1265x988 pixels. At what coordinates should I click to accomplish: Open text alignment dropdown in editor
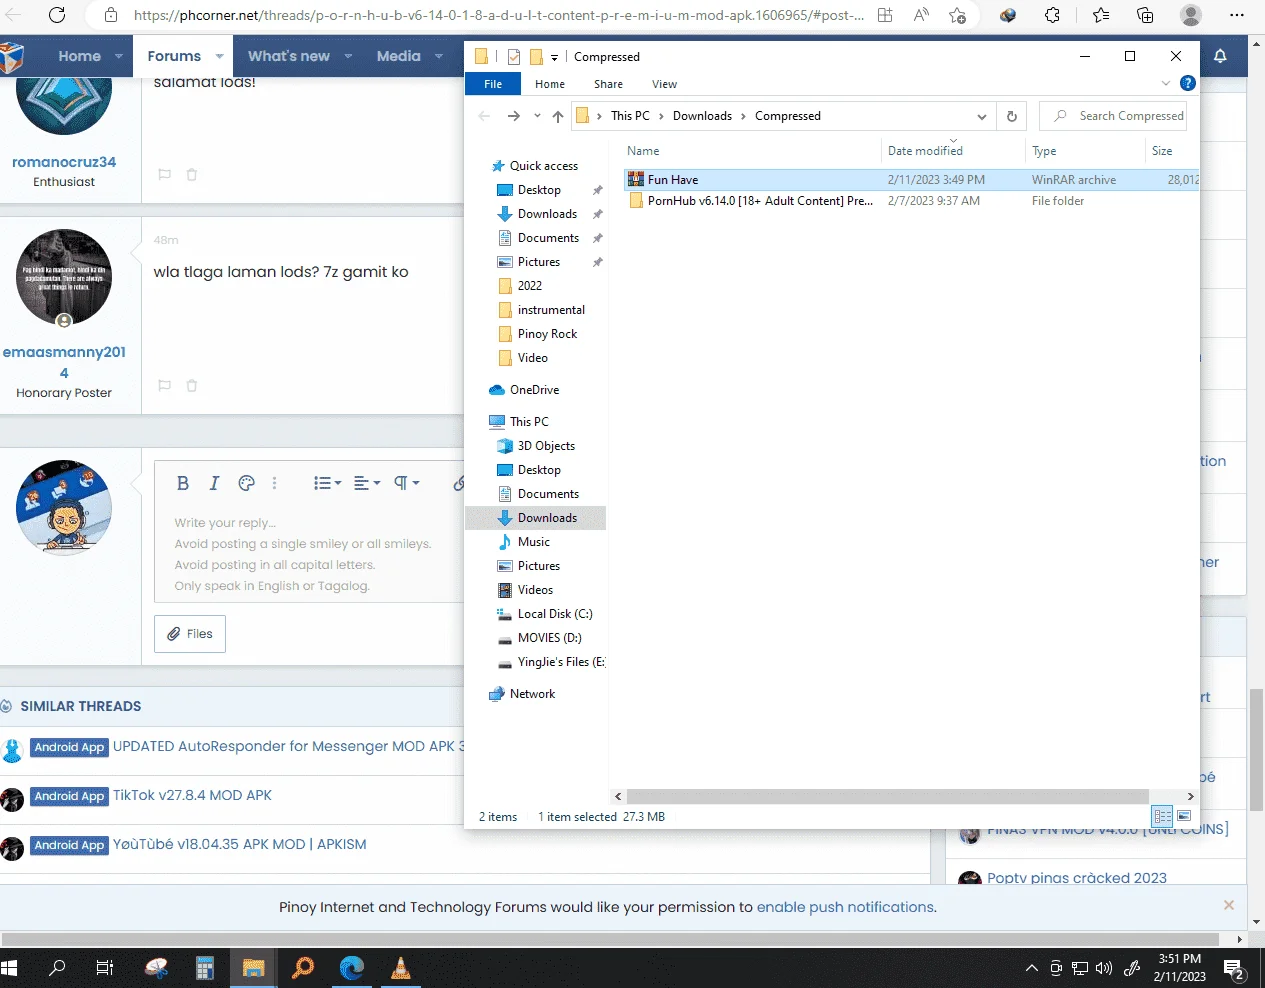pyautogui.click(x=367, y=483)
